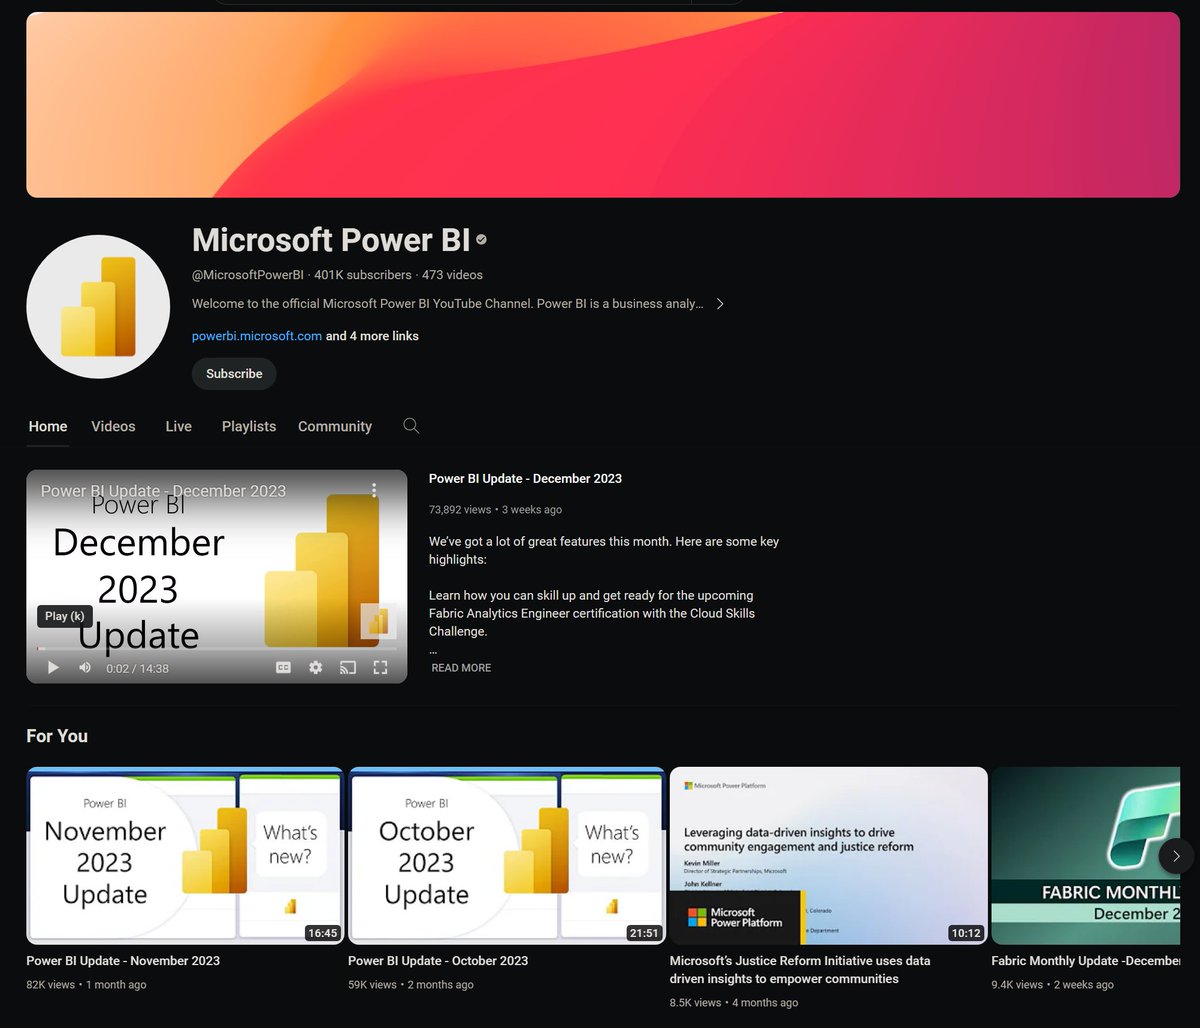The height and width of the screenshot is (1028, 1200).
Task: Click the channel search magnifier icon
Action: coord(411,426)
